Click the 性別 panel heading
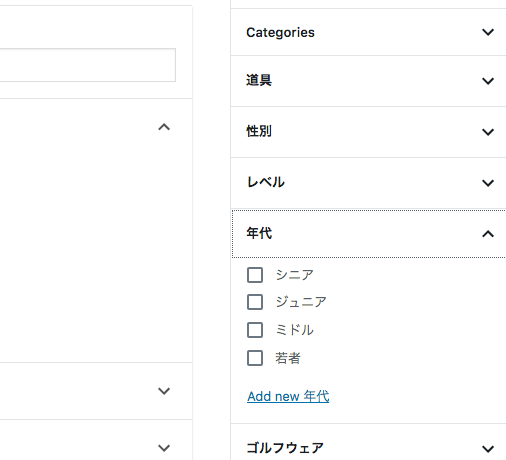This screenshot has height=460, width=506. click(x=259, y=131)
